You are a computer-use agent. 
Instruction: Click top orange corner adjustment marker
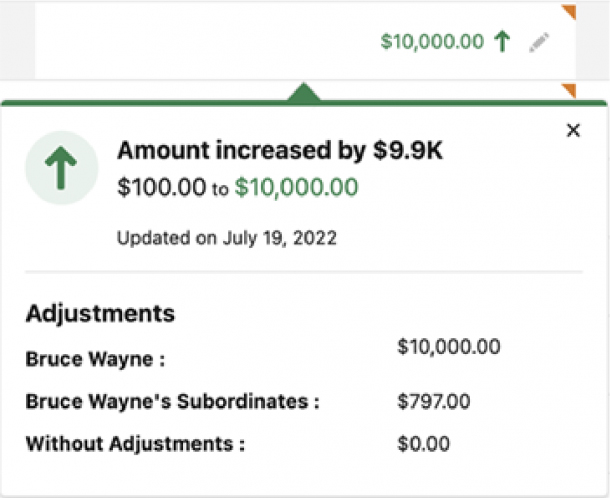tap(568, 12)
